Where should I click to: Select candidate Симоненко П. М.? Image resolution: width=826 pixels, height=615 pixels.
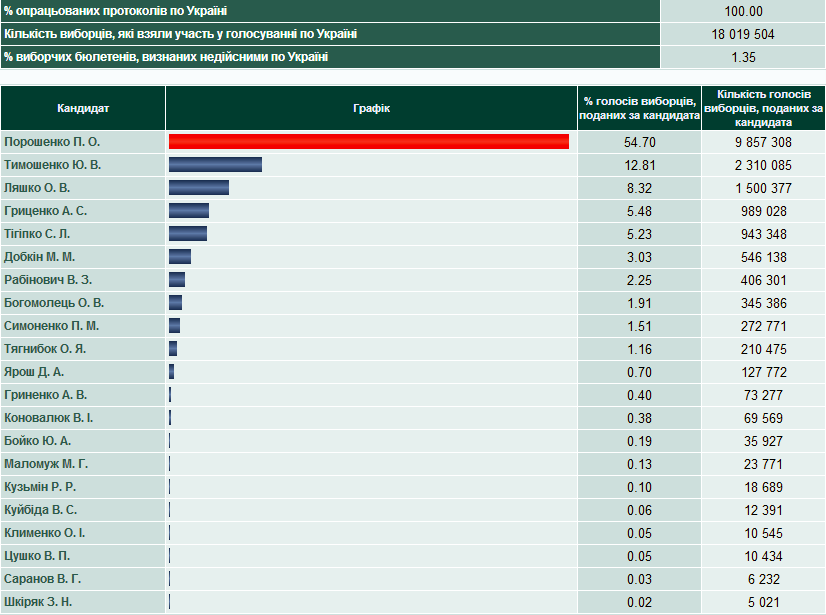pyautogui.click(x=51, y=326)
